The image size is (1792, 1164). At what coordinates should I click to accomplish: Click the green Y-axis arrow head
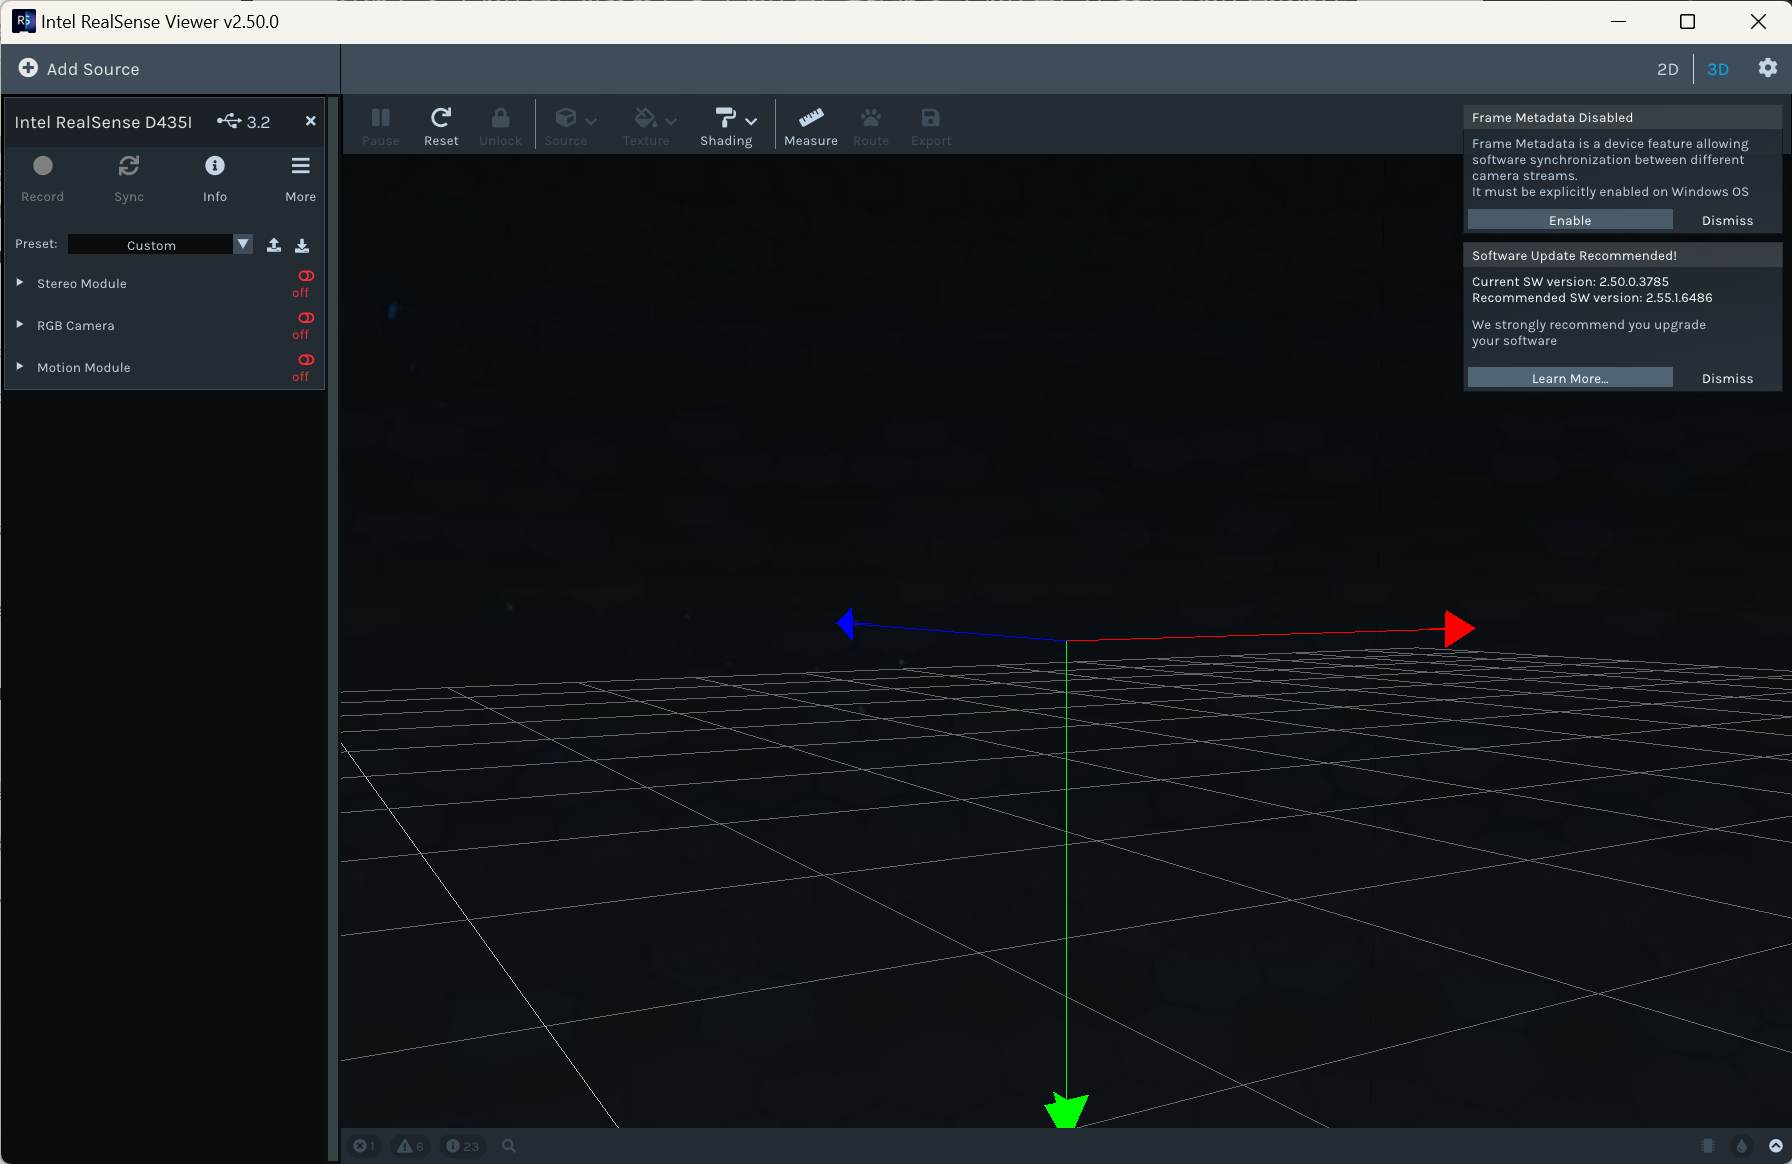(x=1066, y=1110)
